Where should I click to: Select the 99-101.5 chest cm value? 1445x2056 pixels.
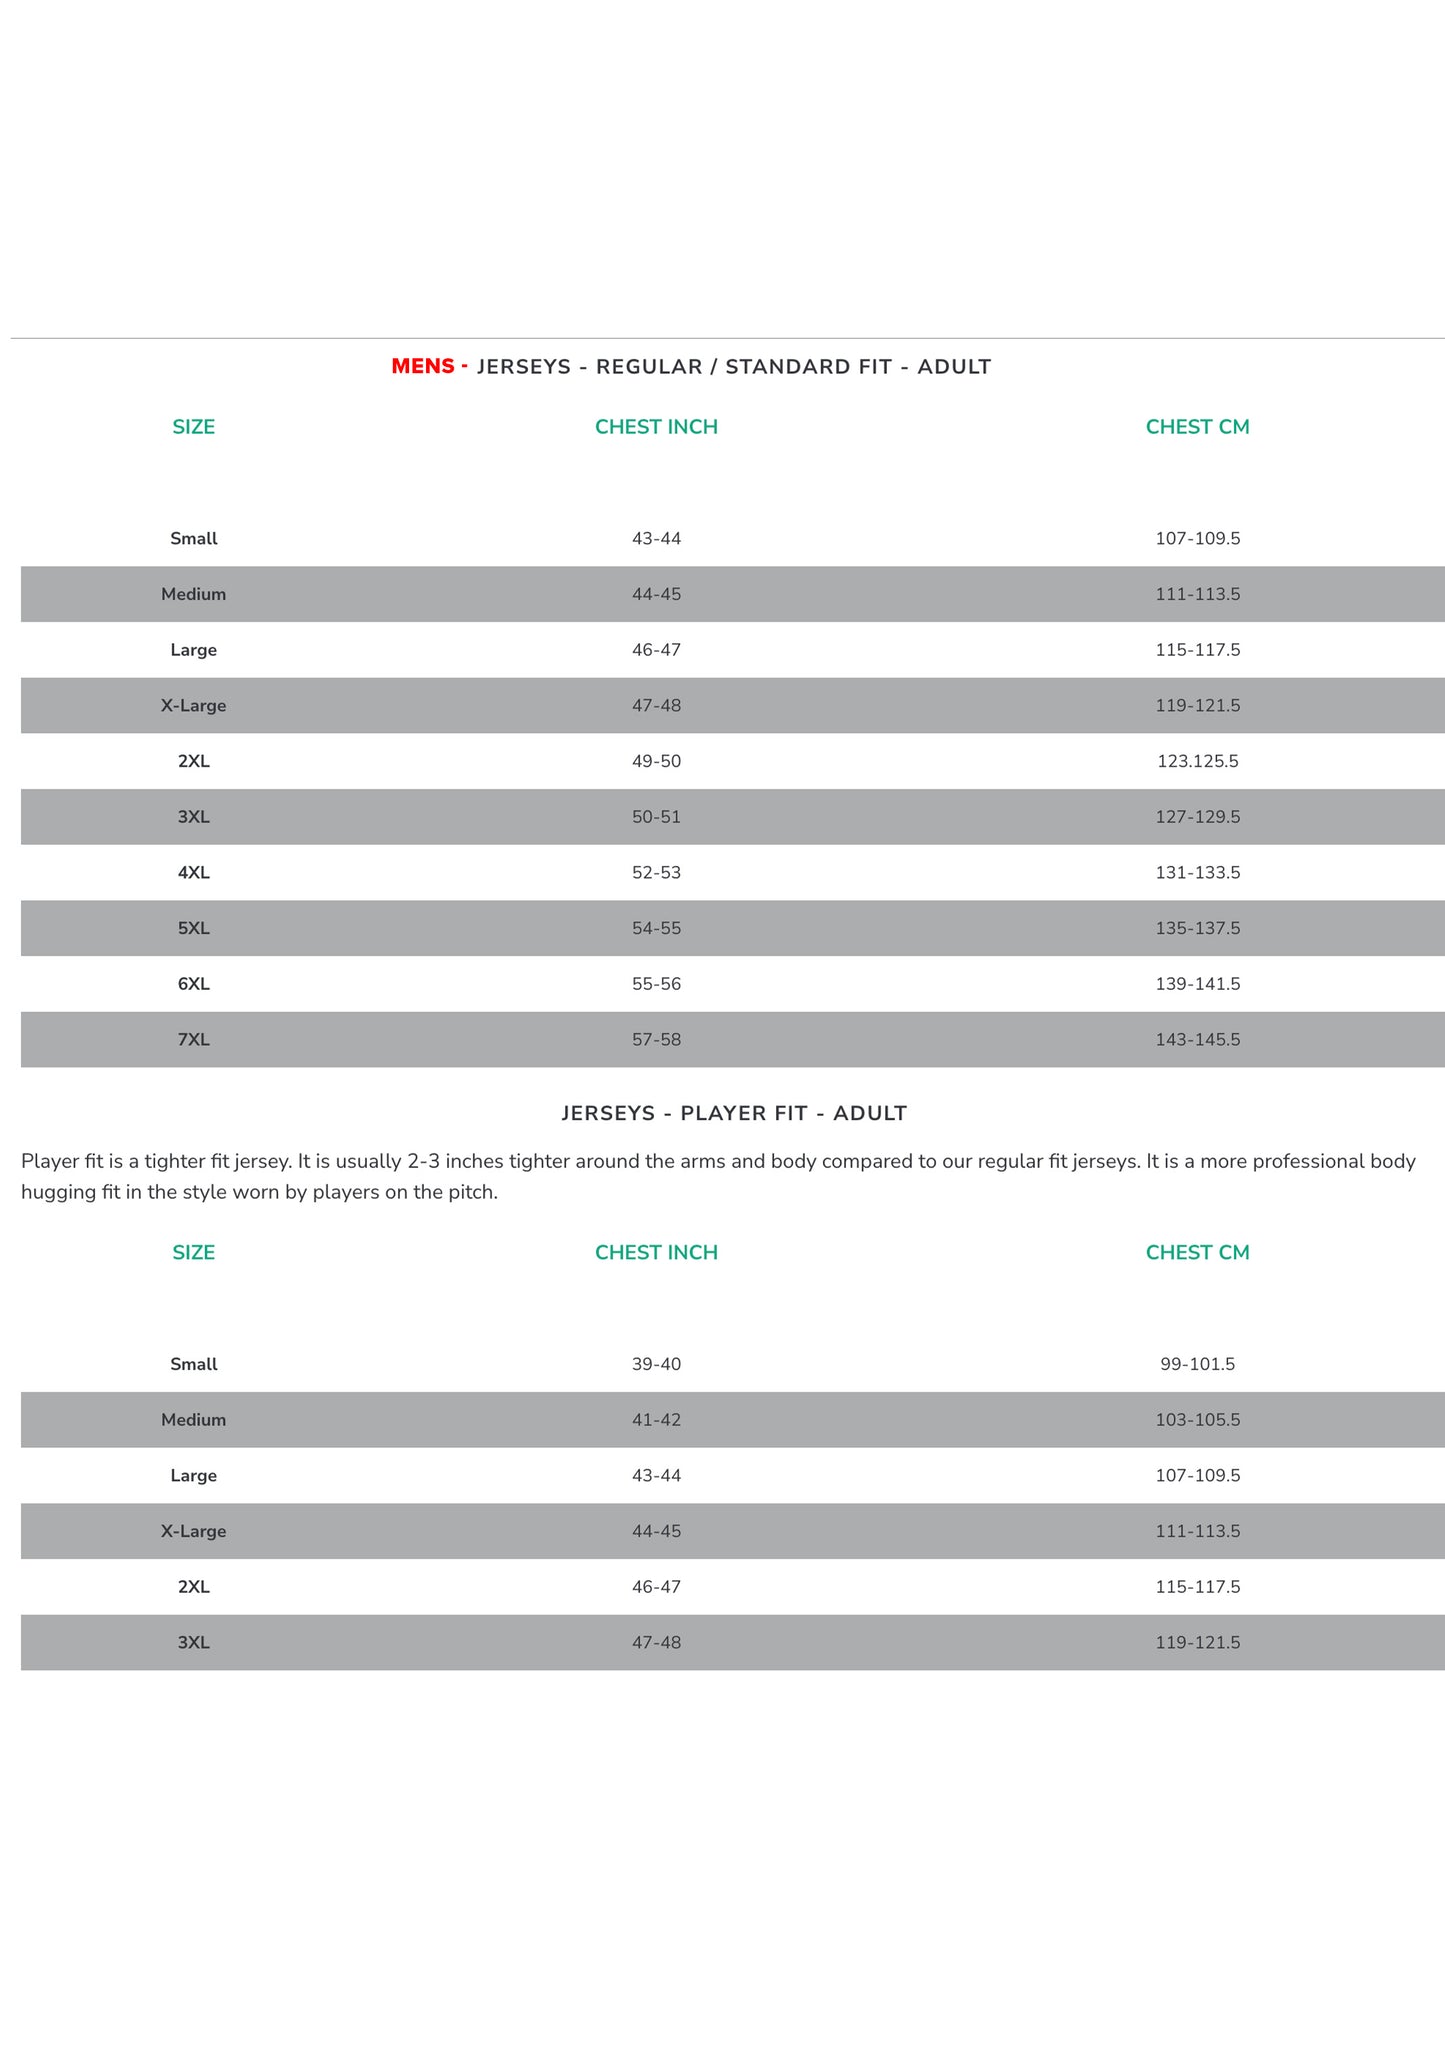coord(1197,1364)
